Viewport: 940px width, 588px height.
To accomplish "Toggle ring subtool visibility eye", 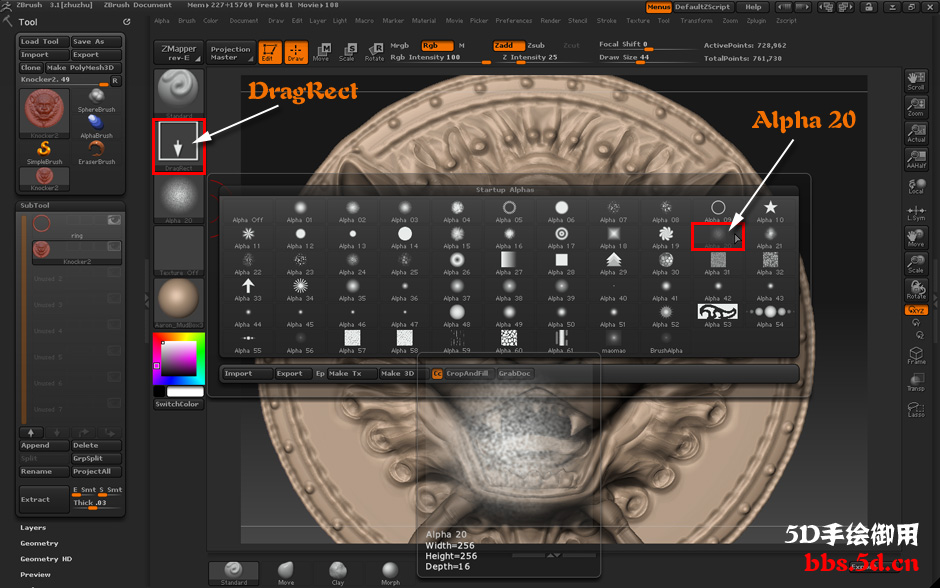I will click(x=114, y=221).
